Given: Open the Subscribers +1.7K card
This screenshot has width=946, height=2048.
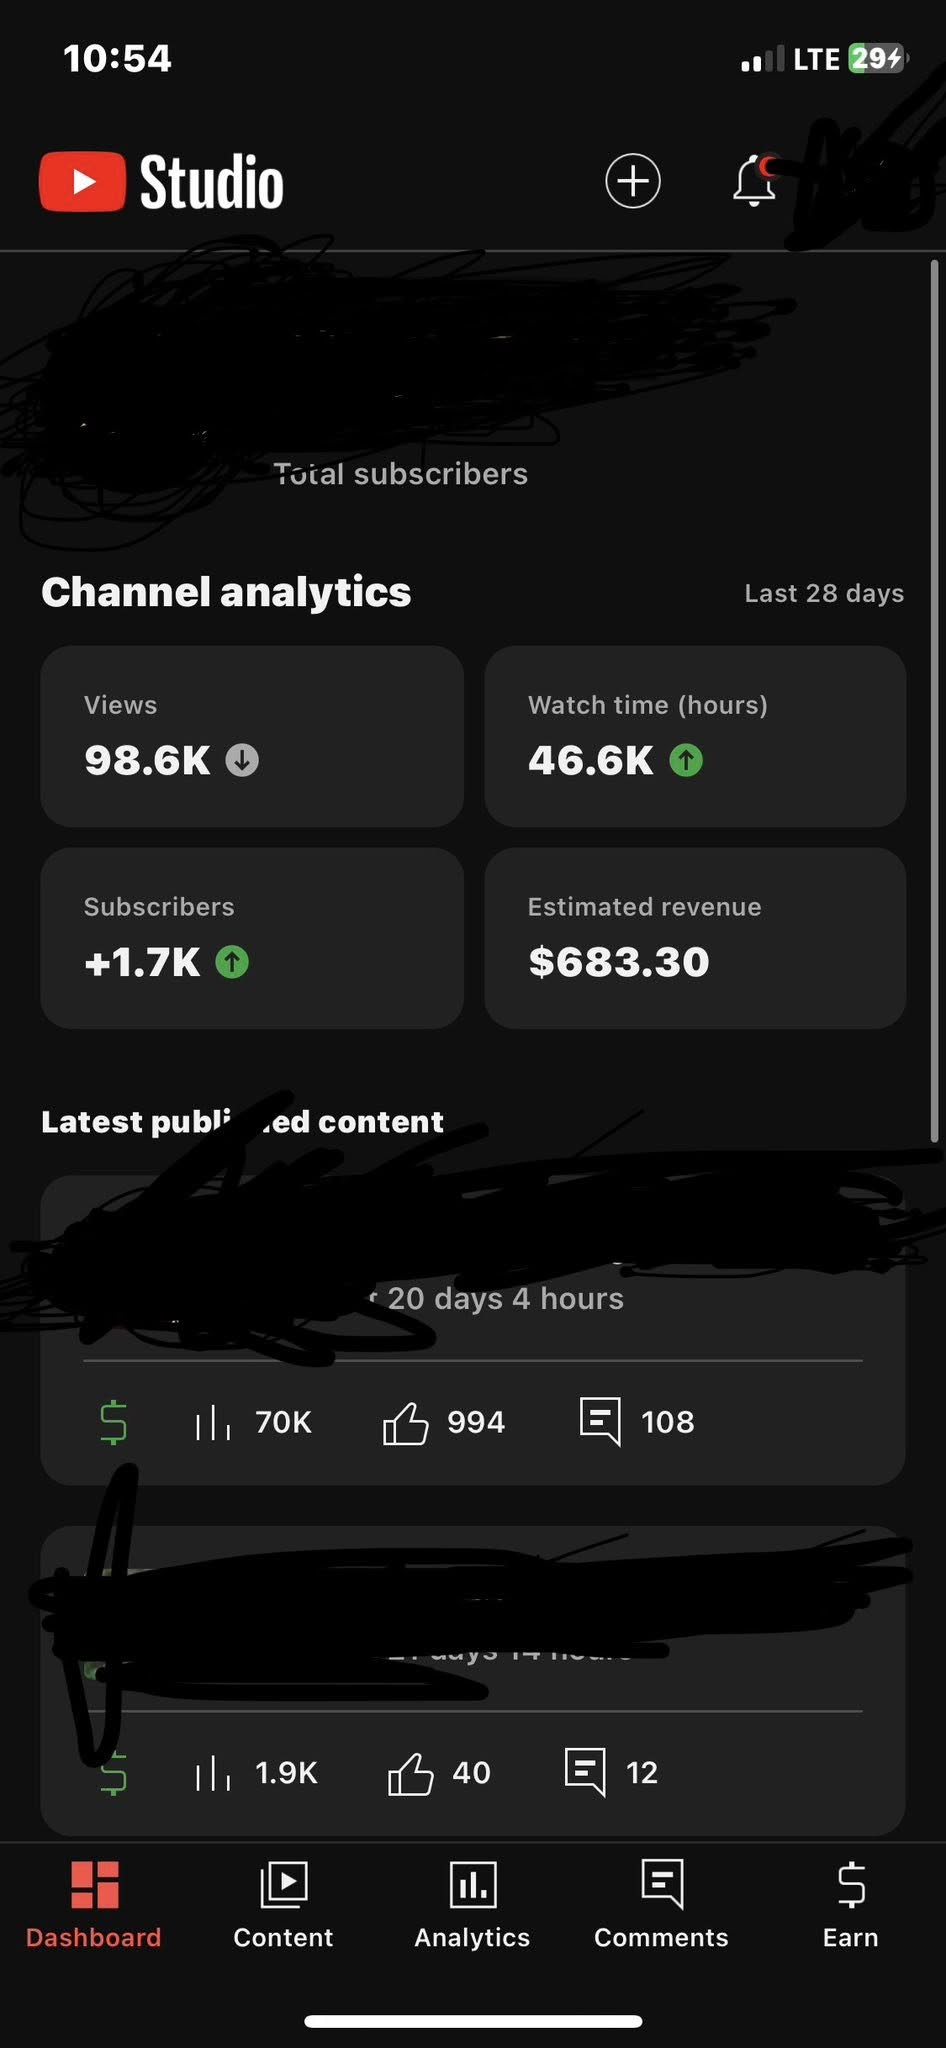Looking at the screenshot, I should [252, 938].
